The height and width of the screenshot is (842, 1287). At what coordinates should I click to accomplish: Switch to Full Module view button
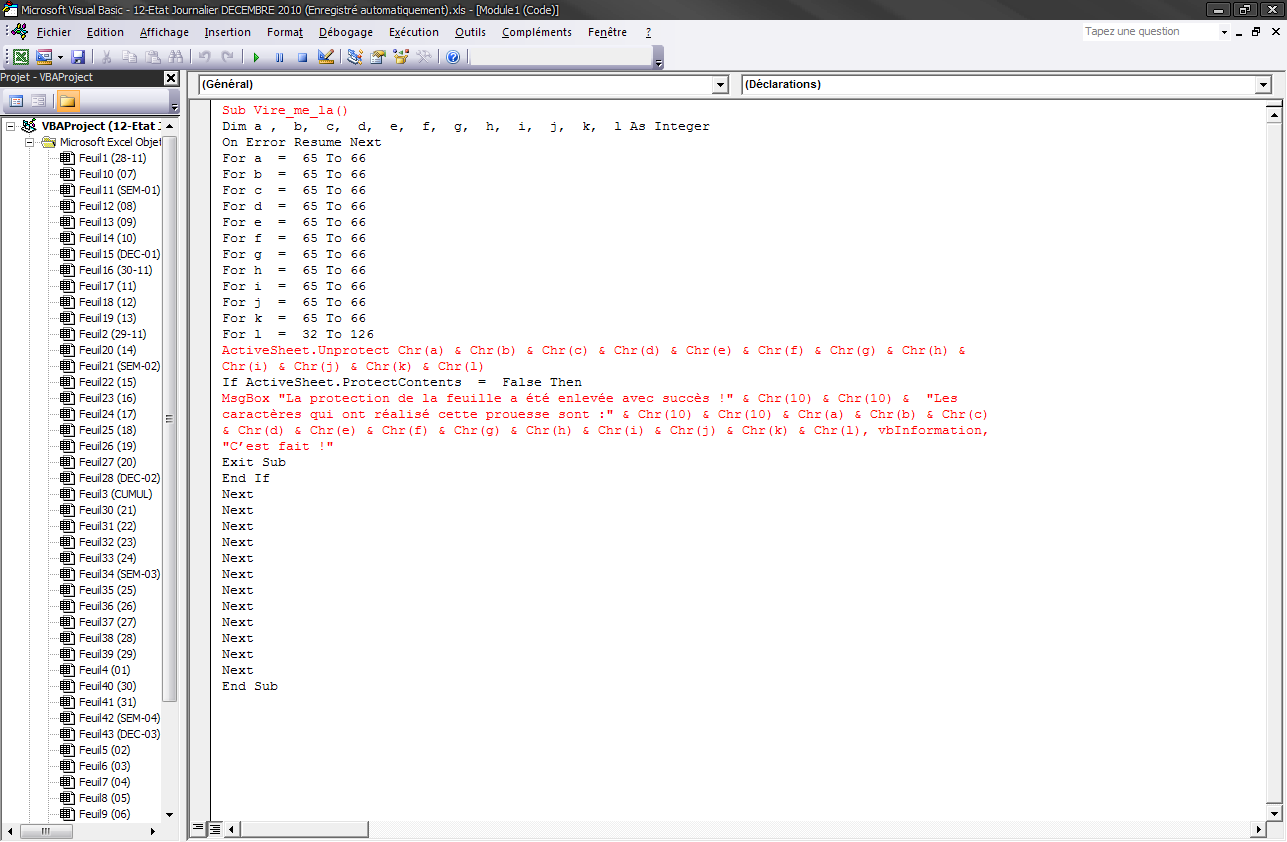(x=214, y=828)
